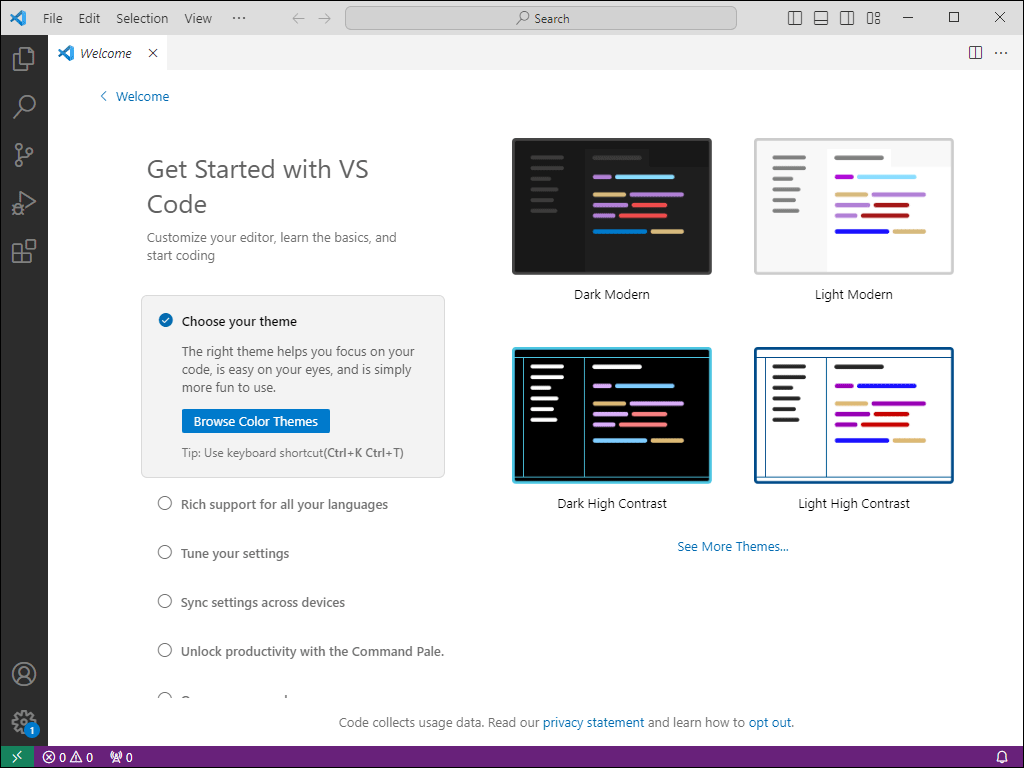
Task: Choose the Light High Contrast theme preview
Action: [854, 415]
